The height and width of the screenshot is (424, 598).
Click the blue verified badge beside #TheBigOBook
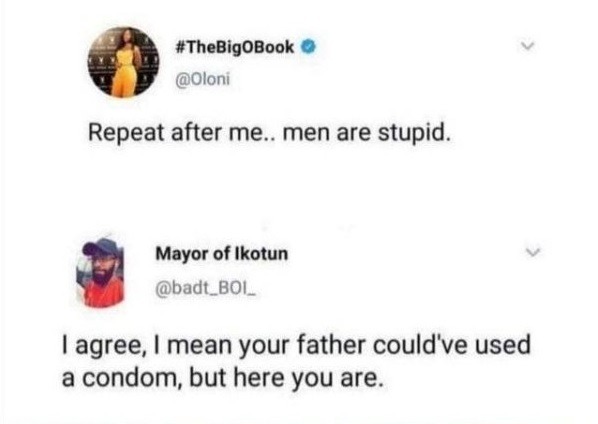pyautogui.click(x=309, y=47)
